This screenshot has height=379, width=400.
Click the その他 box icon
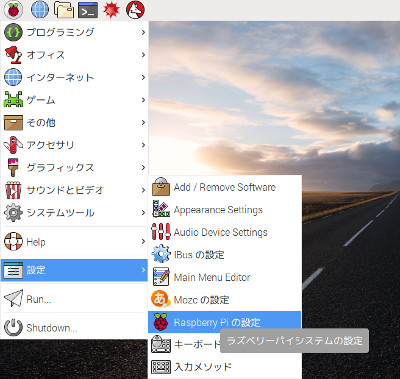pyautogui.click(x=13, y=122)
